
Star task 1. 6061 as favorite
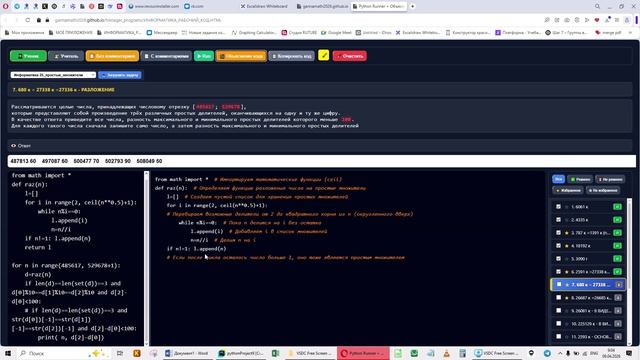click(567, 207)
